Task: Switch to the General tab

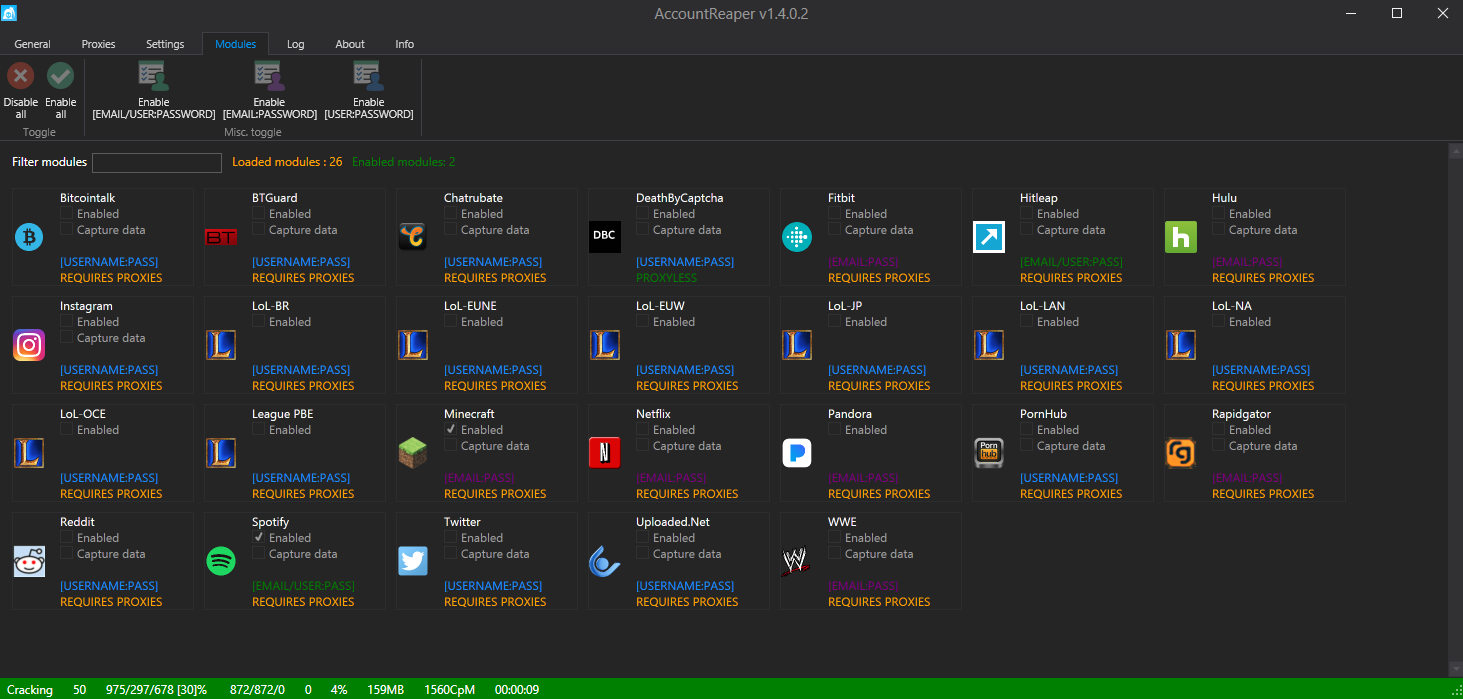Action: click(33, 44)
